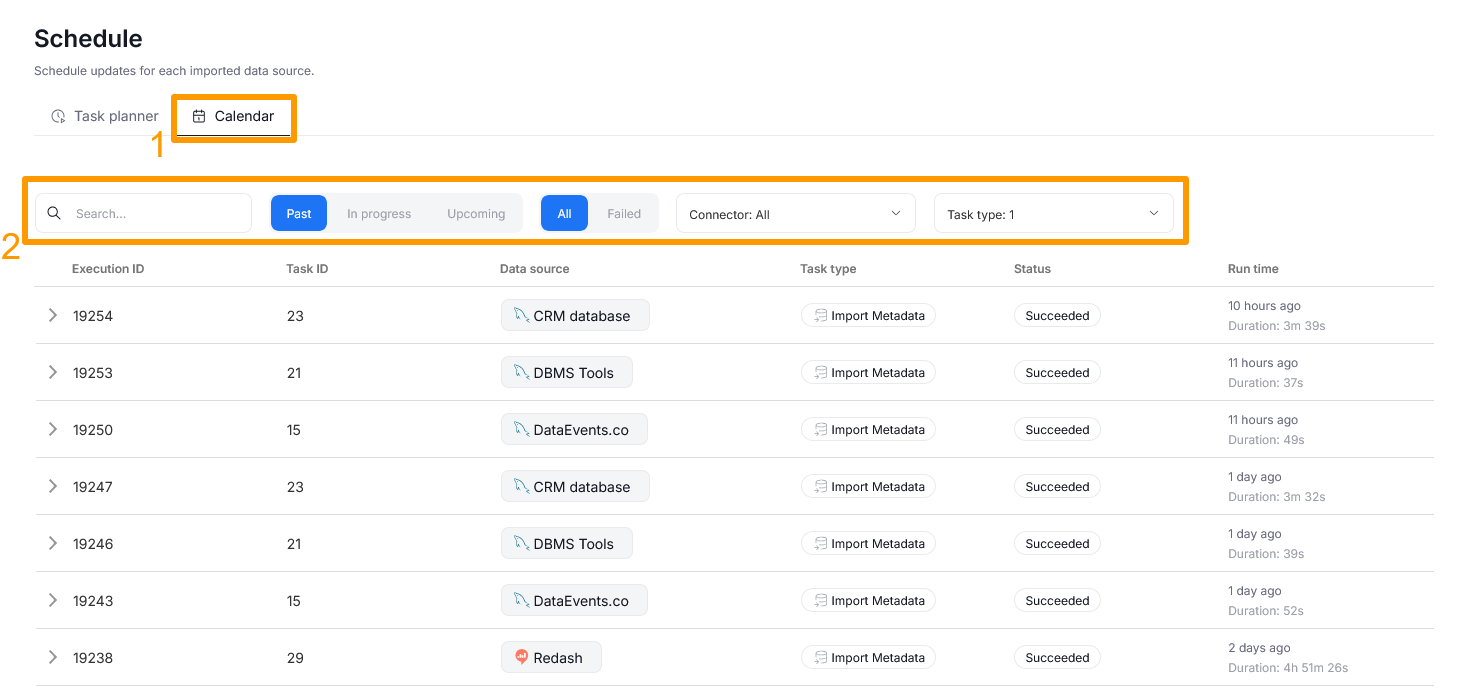Click DataEvents.co icon in execution 19250
The height and width of the screenshot is (688, 1479).
click(521, 429)
